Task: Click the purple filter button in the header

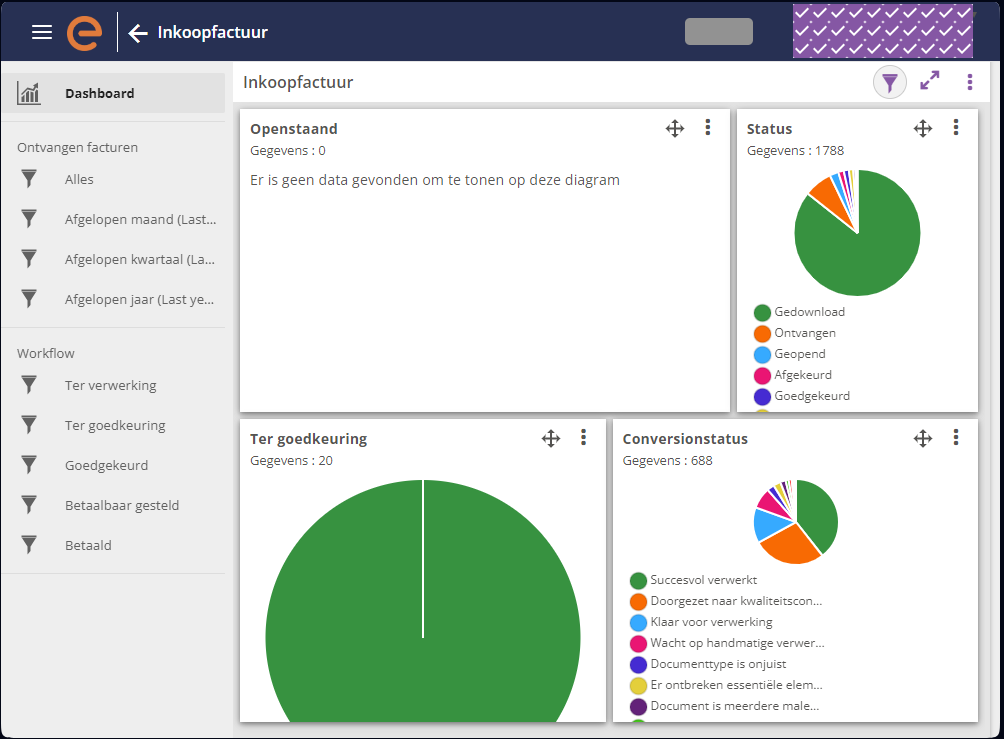Action: coord(889,82)
